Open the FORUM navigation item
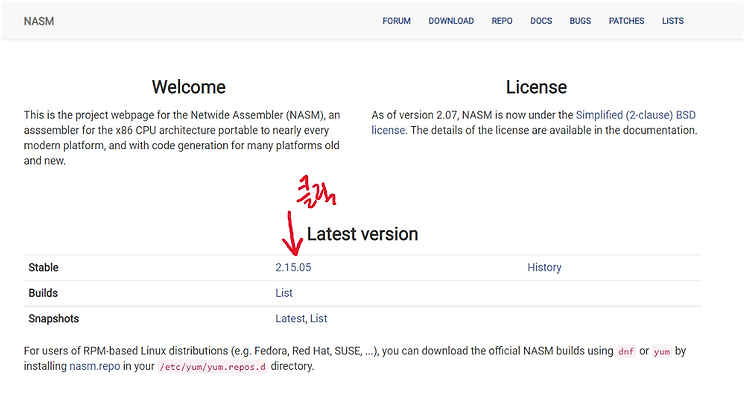Viewport: 750px width, 402px height. tap(396, 21)
